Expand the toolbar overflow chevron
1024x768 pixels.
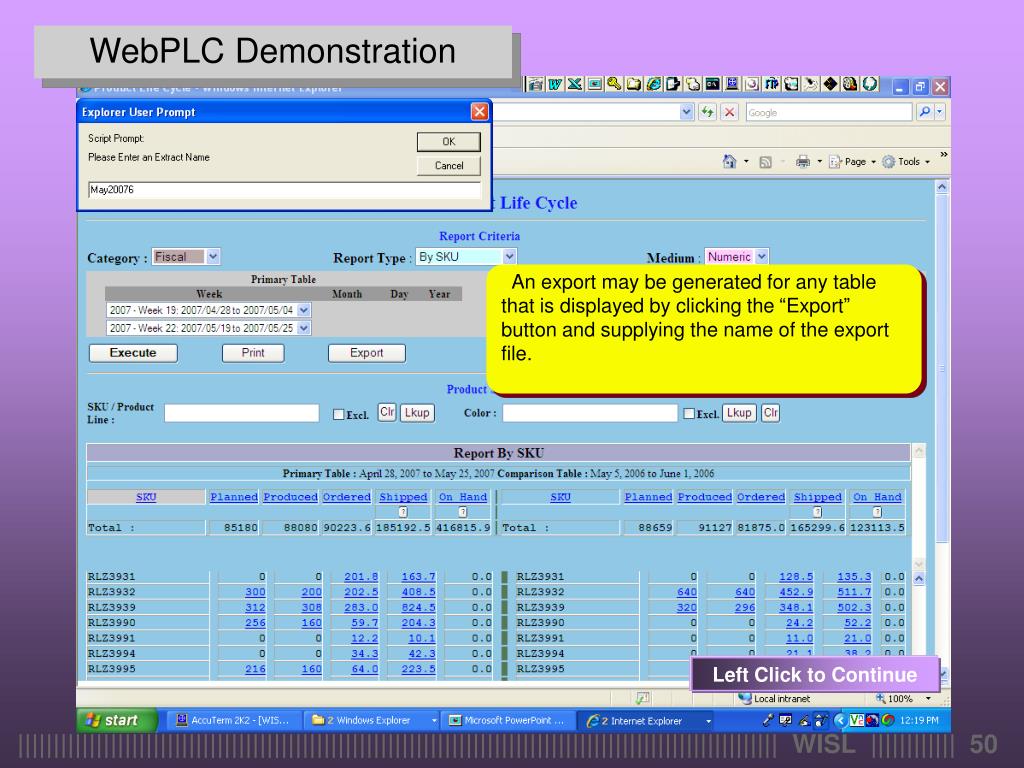pyautogui.click(x=944, y=154)
